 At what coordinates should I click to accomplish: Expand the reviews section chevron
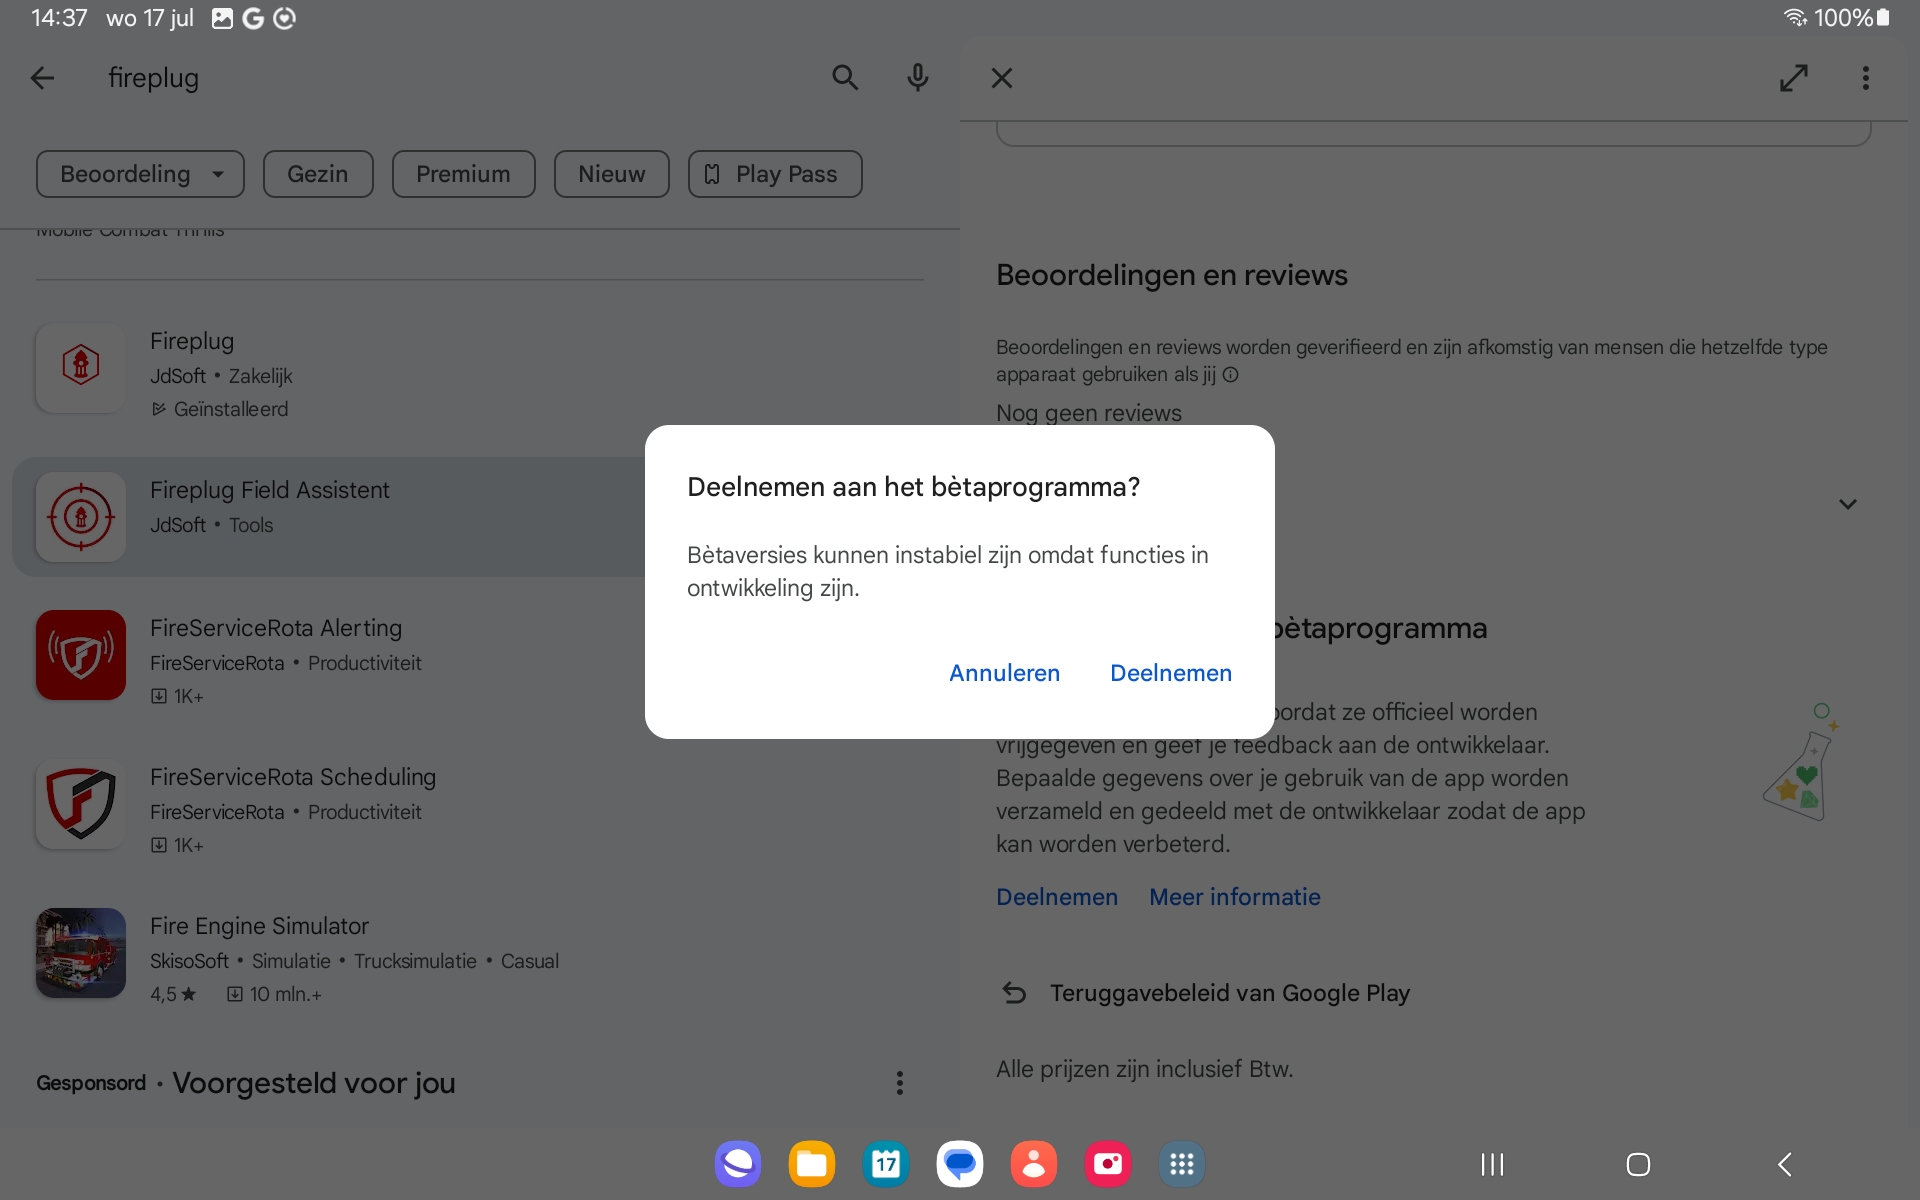tap(1848, 505)
